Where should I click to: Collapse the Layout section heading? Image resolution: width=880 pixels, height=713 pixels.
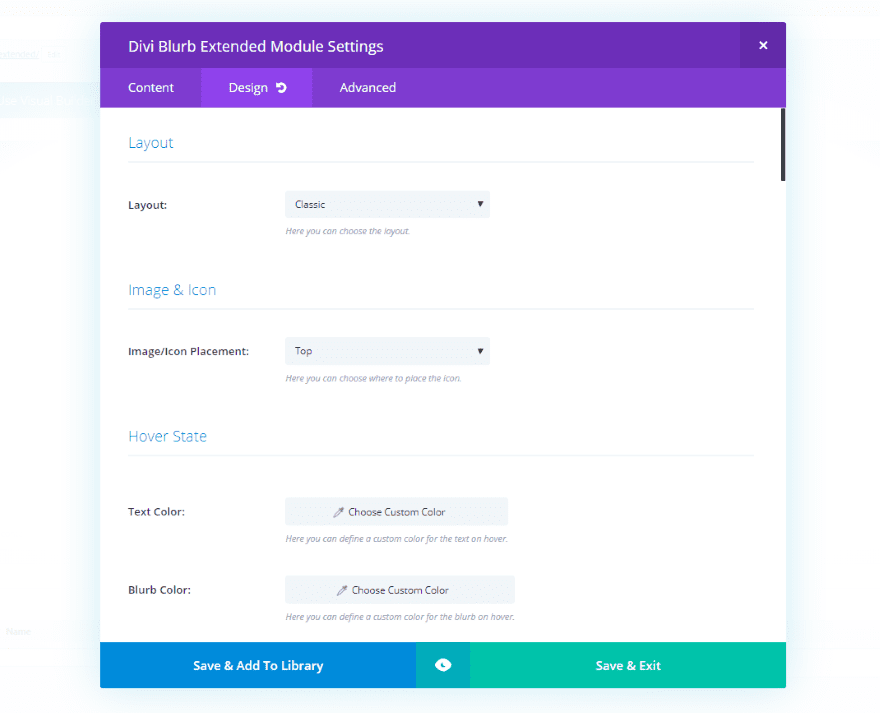[x=151, y=143]
